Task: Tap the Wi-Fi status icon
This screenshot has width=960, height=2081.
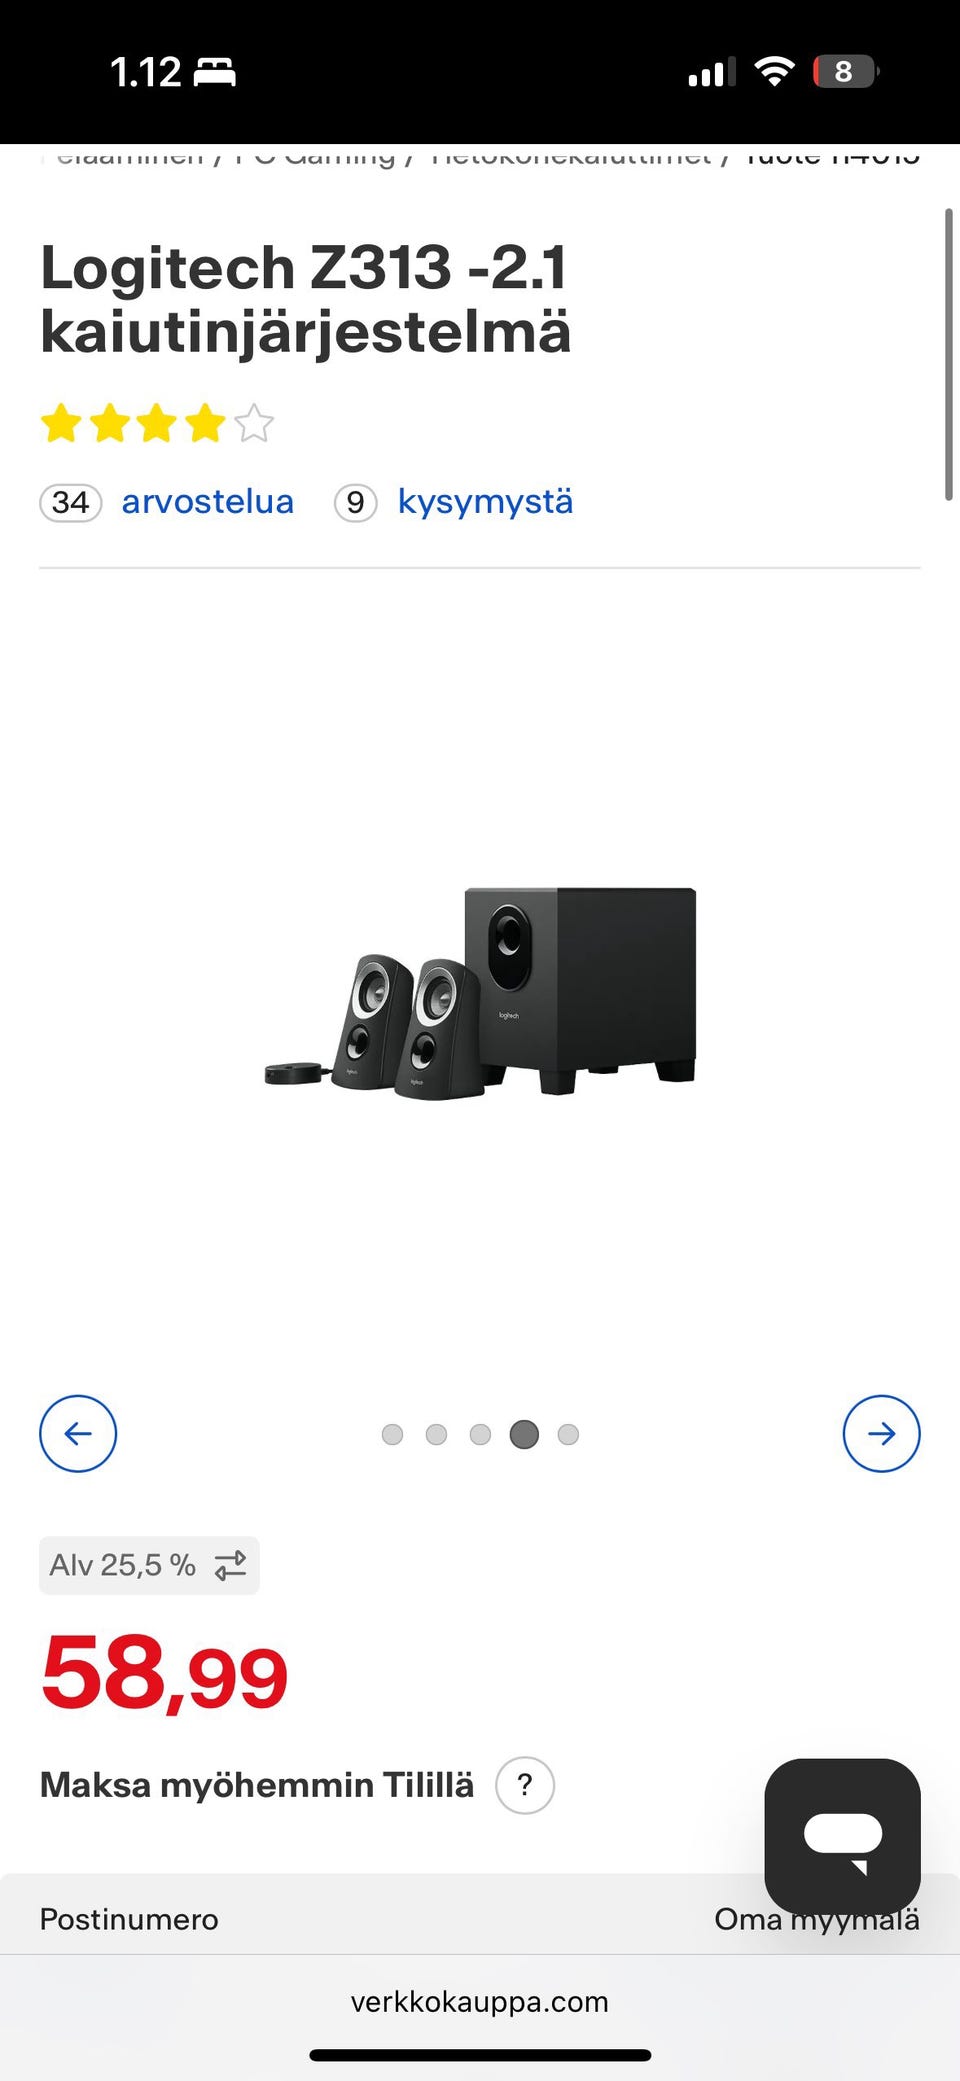Action: [773, 71]
